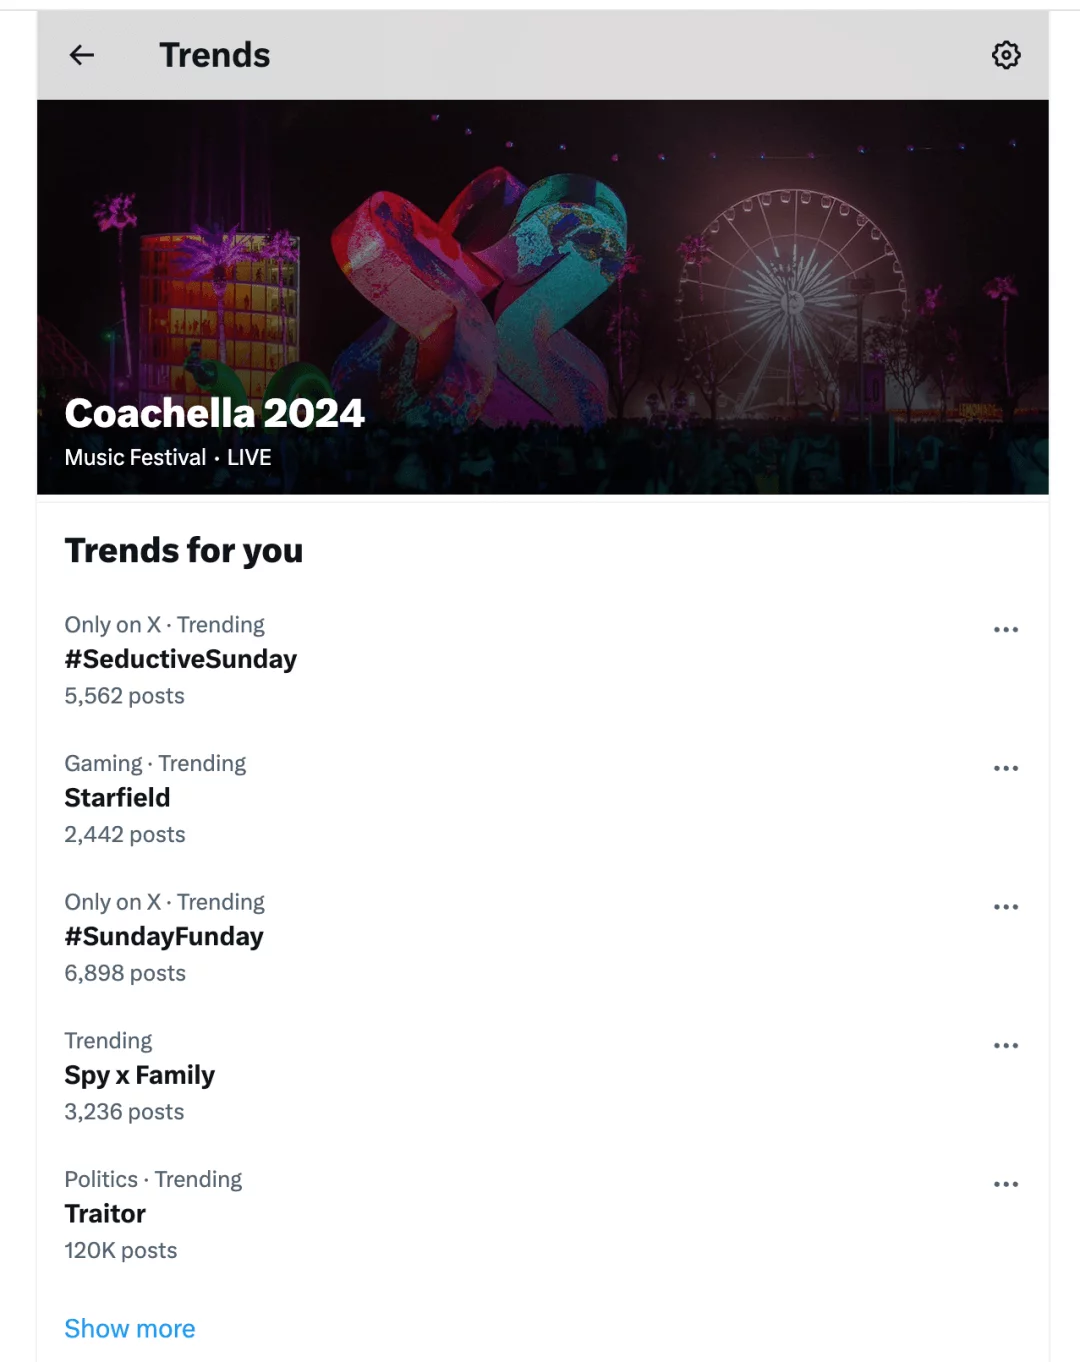
Task: Click the Trends for you heading
Action: [184, 551]
